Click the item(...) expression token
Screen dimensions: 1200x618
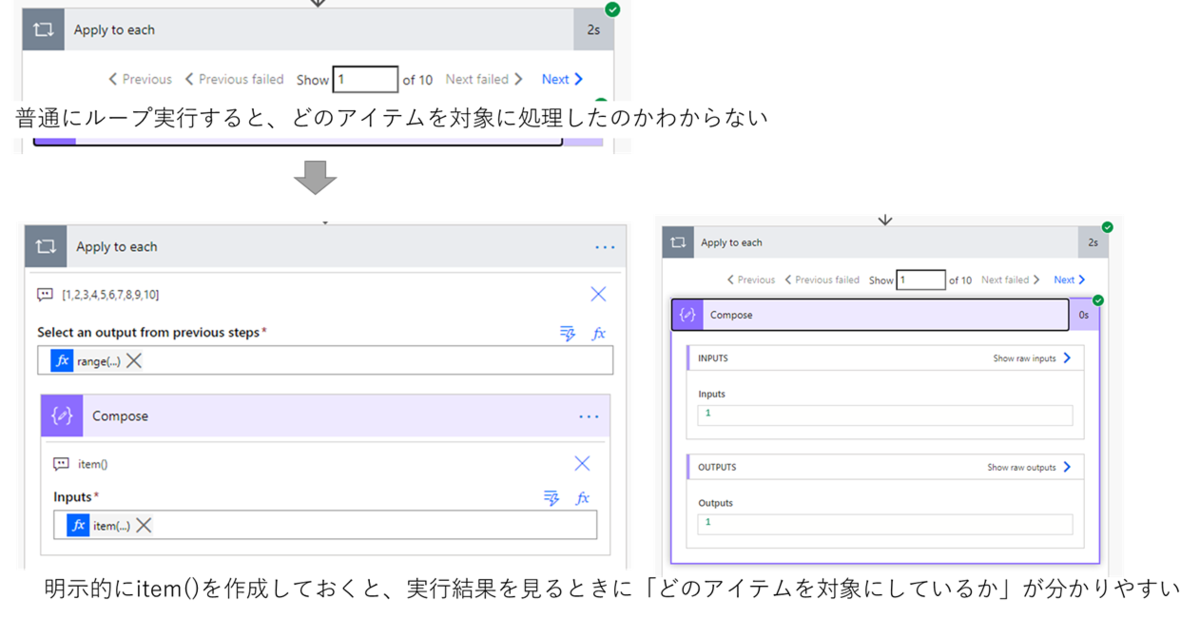coord(99,525)
